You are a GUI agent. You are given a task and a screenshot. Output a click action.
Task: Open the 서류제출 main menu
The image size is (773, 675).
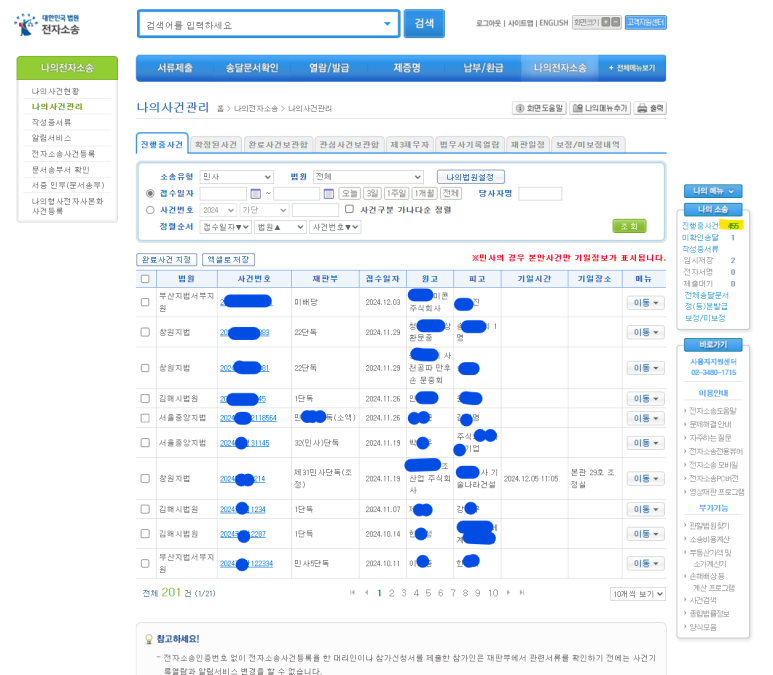coord(175,68)
